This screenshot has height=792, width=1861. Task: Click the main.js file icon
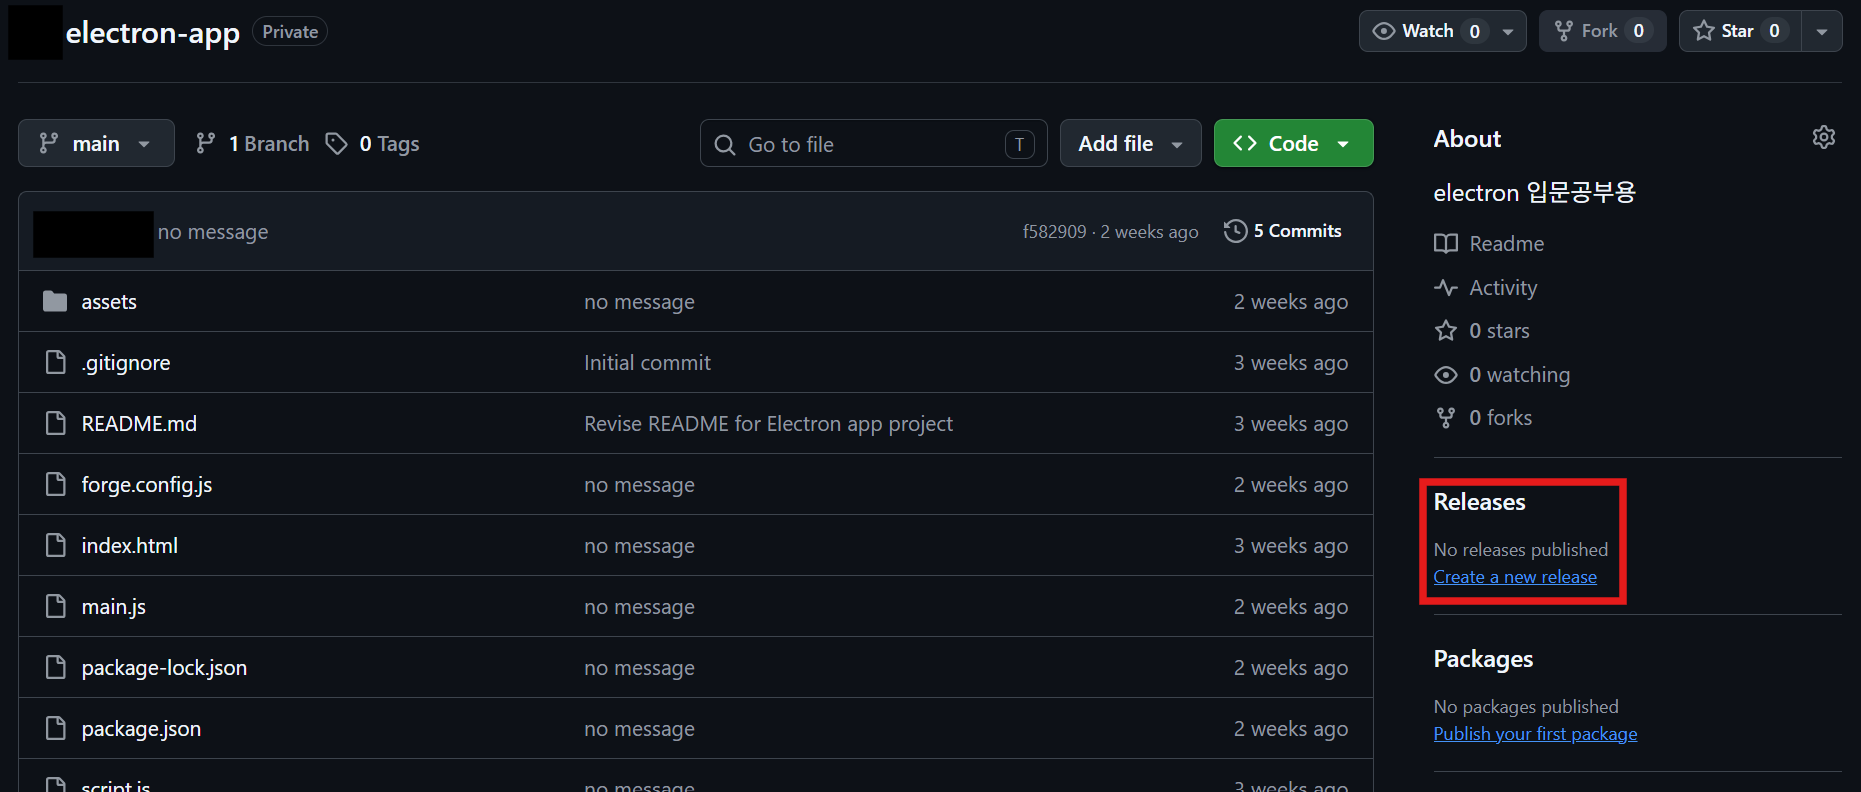[x=56, y=606]
